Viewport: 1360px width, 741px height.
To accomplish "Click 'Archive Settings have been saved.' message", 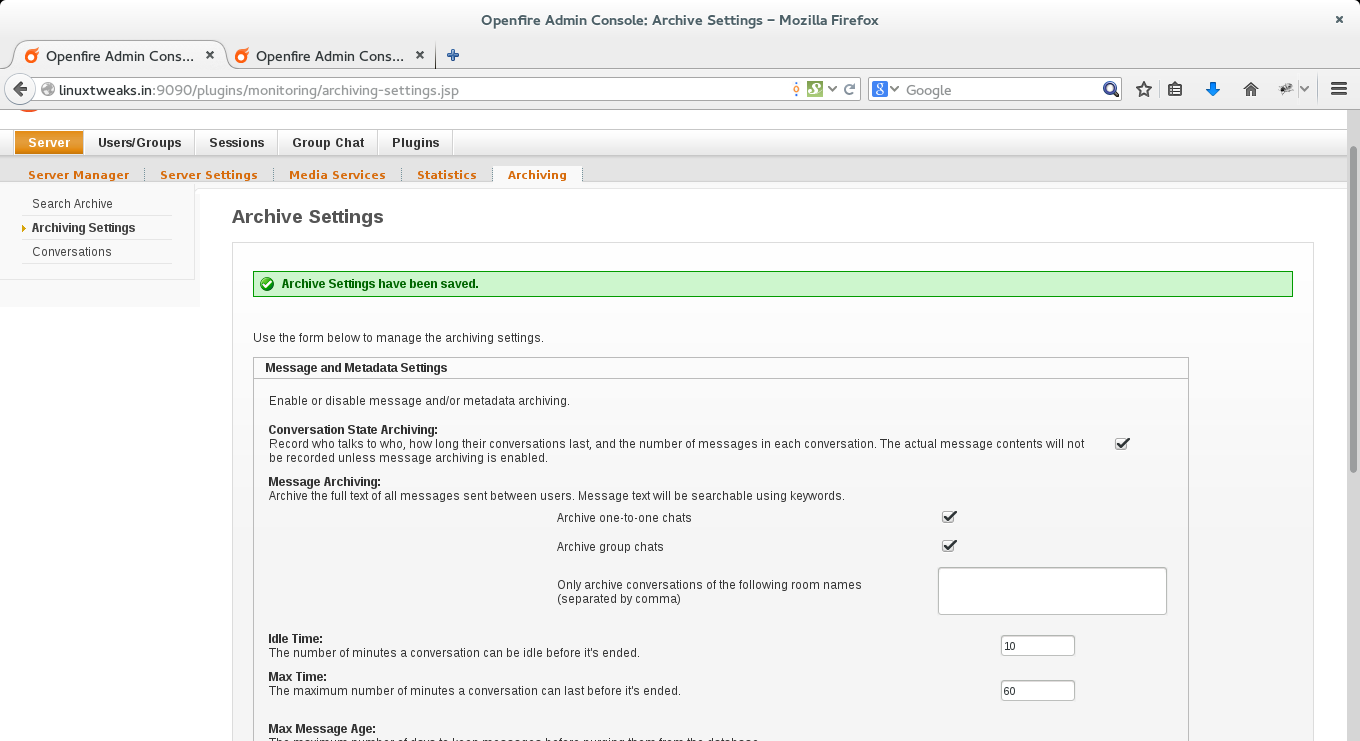I will (x=380, y=284).
